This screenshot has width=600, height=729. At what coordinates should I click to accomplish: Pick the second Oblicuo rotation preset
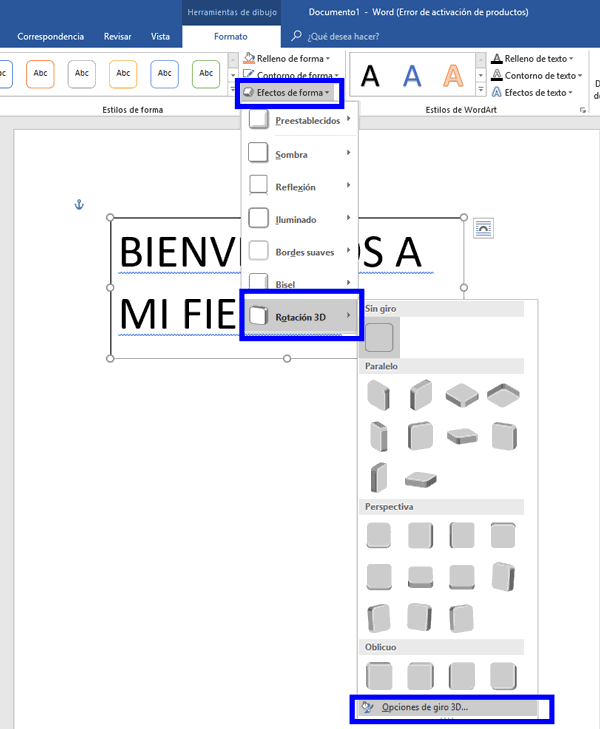(x=420, y=676)
